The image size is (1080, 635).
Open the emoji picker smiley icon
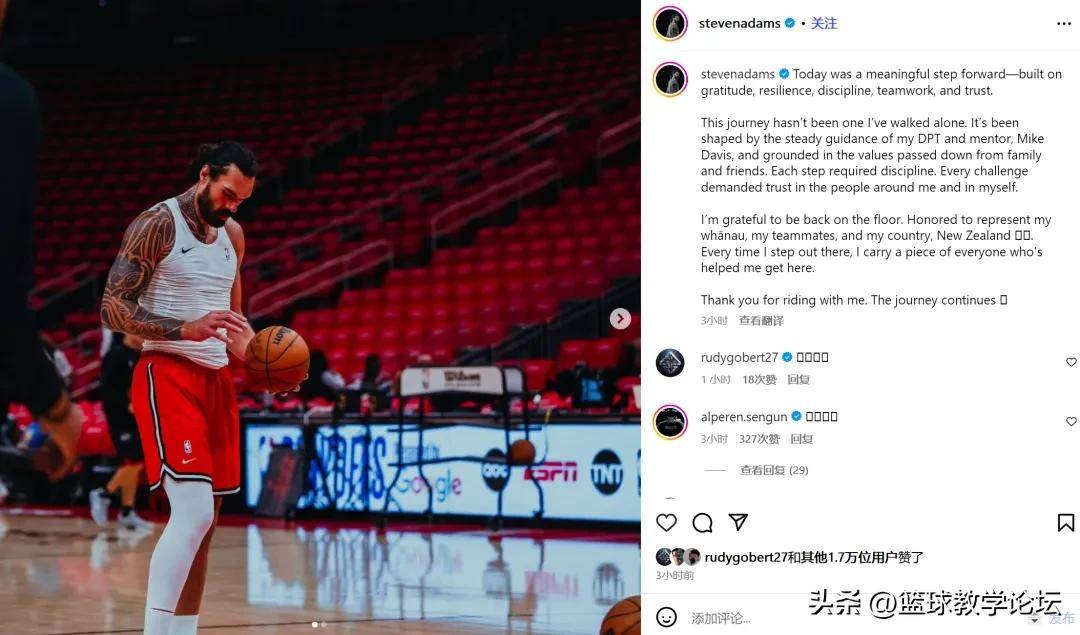pyautogui.click(x=666, y=616)
